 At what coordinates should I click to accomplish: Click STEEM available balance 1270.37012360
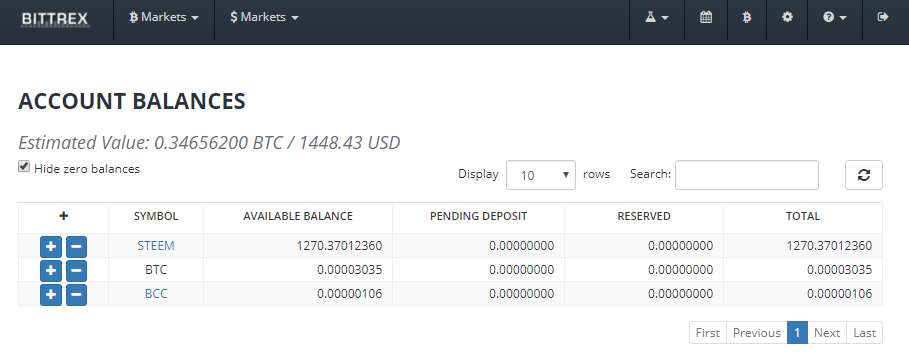tap(339, 246)
